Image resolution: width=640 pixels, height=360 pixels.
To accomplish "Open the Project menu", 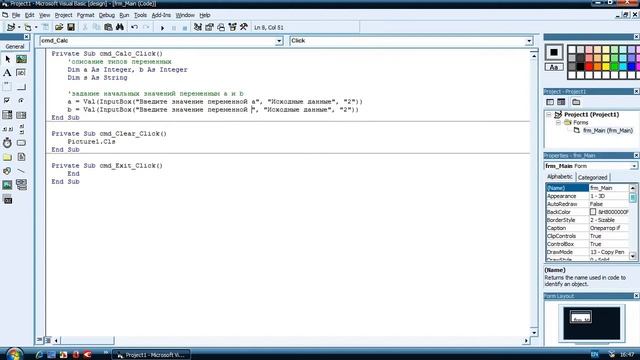I will tap(63, 15).
